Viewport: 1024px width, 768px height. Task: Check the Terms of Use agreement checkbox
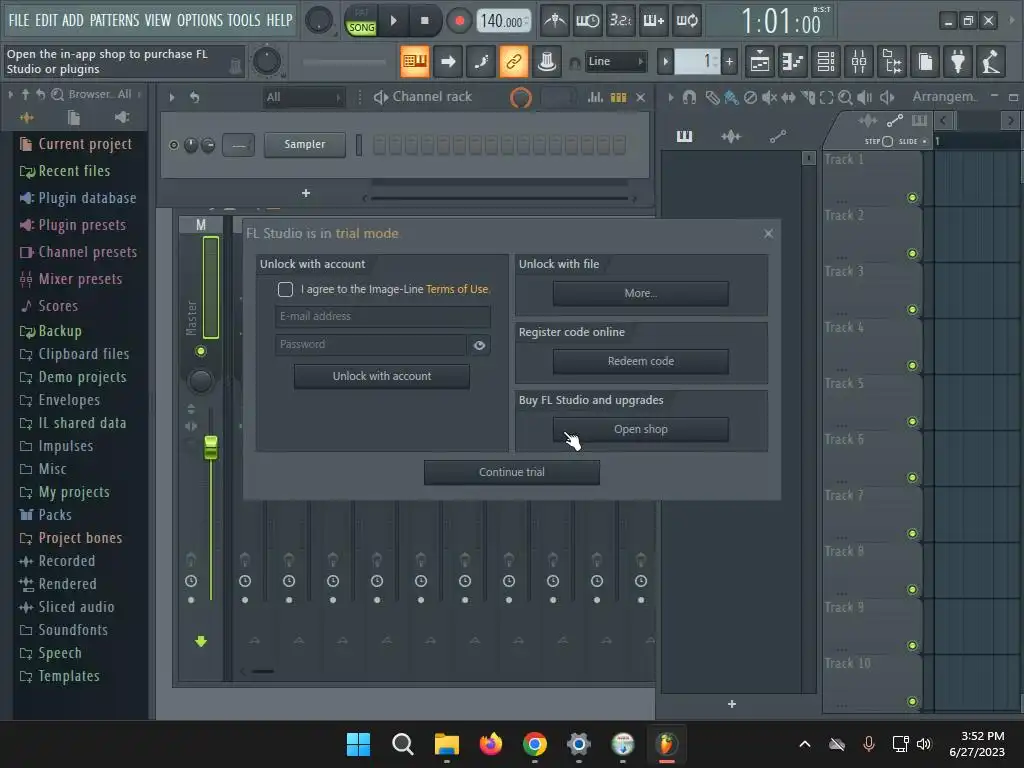click(x=285, y=289)
